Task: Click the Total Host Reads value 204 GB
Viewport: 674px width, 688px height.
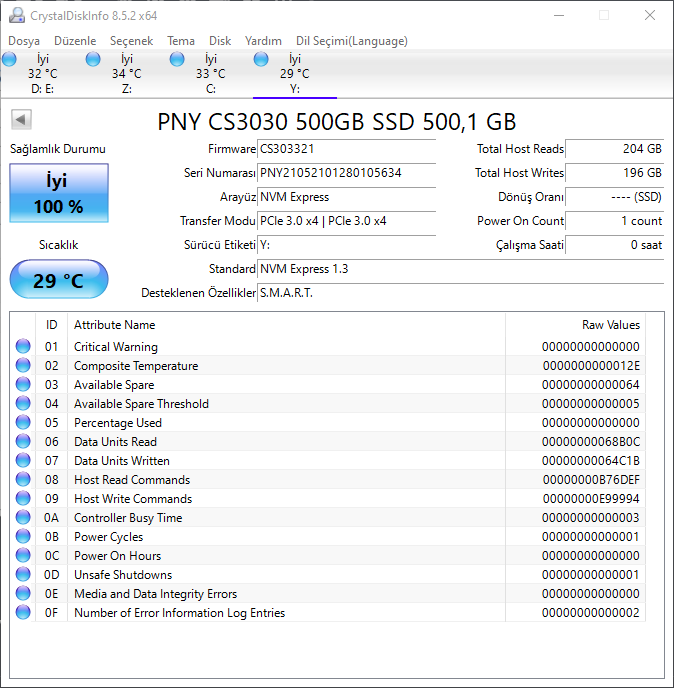Action: (615, 149)
